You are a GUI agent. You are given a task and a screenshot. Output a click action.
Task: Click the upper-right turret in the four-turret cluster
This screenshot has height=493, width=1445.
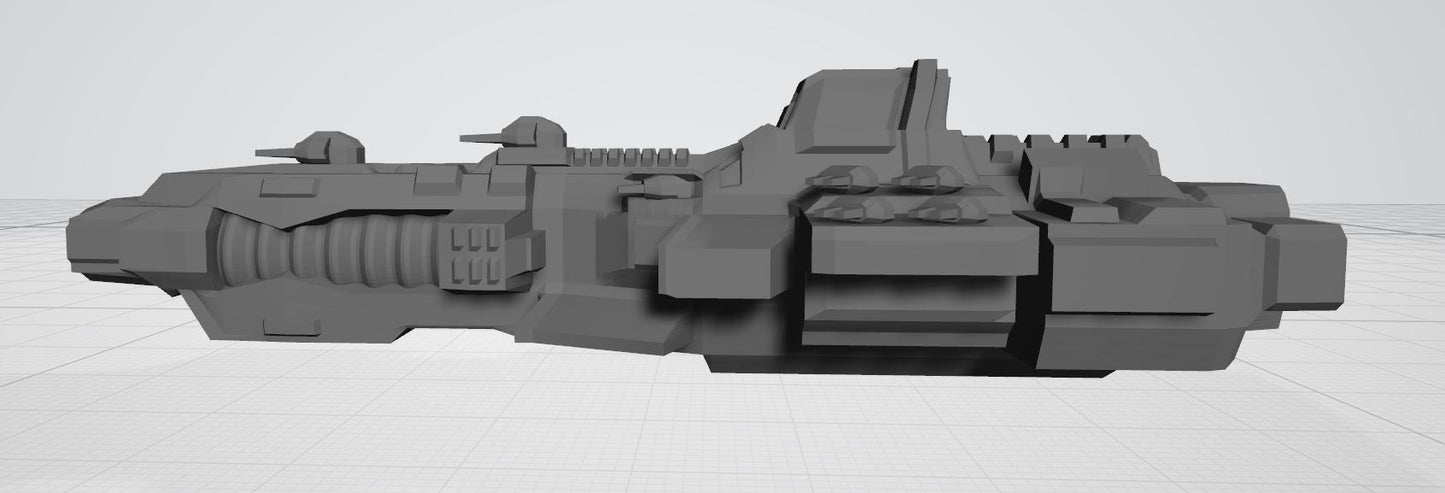(928, 177)
